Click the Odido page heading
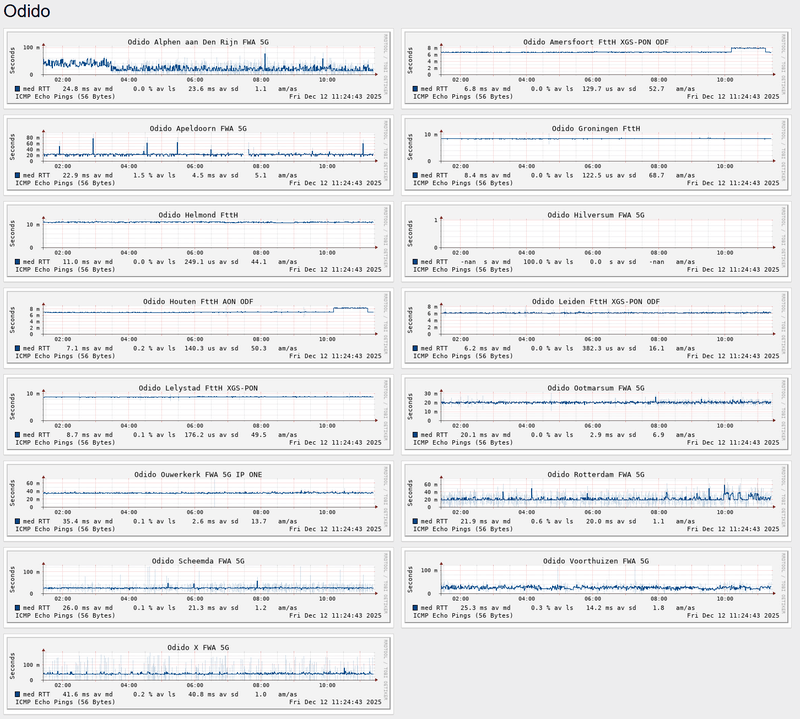This screenshot has width=800, height=719. click(x=30, y=13)
